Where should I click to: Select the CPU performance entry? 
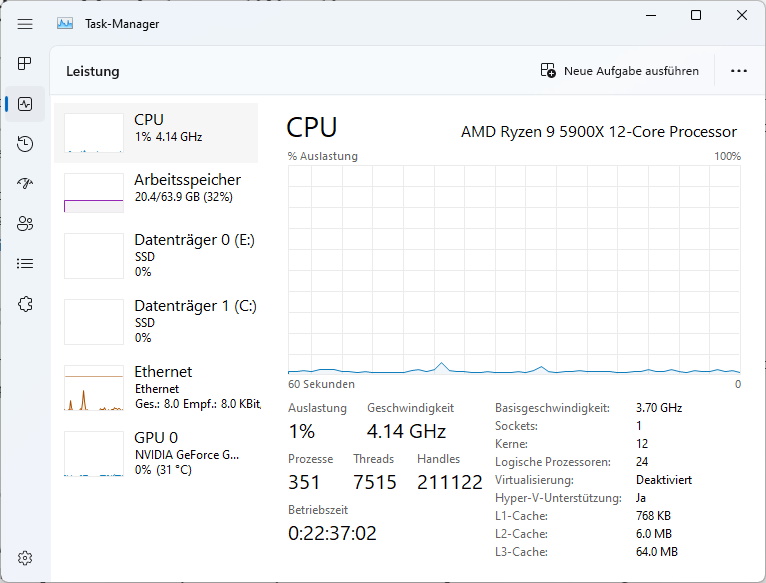156,132
